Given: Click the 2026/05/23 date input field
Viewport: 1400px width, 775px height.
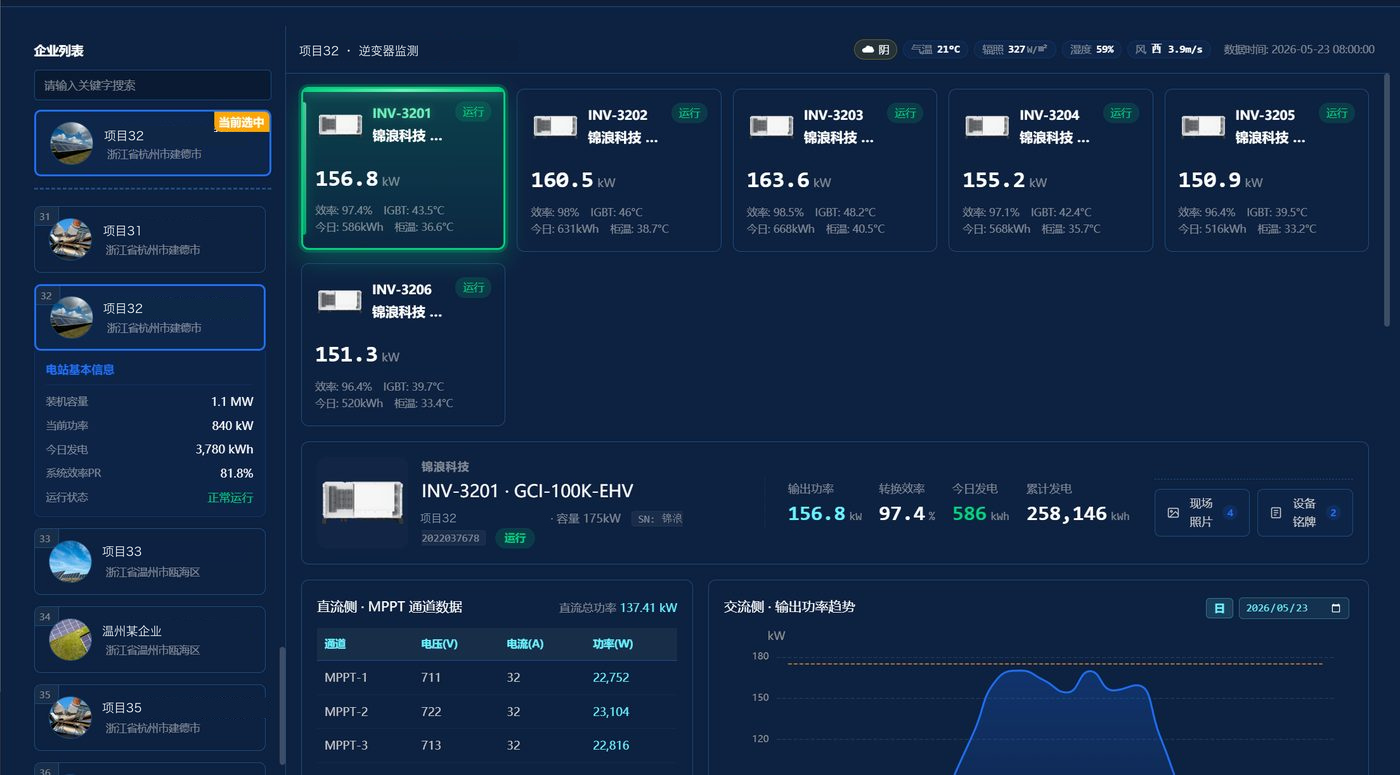Looking at the screenshot, I should click(1293, 608).
